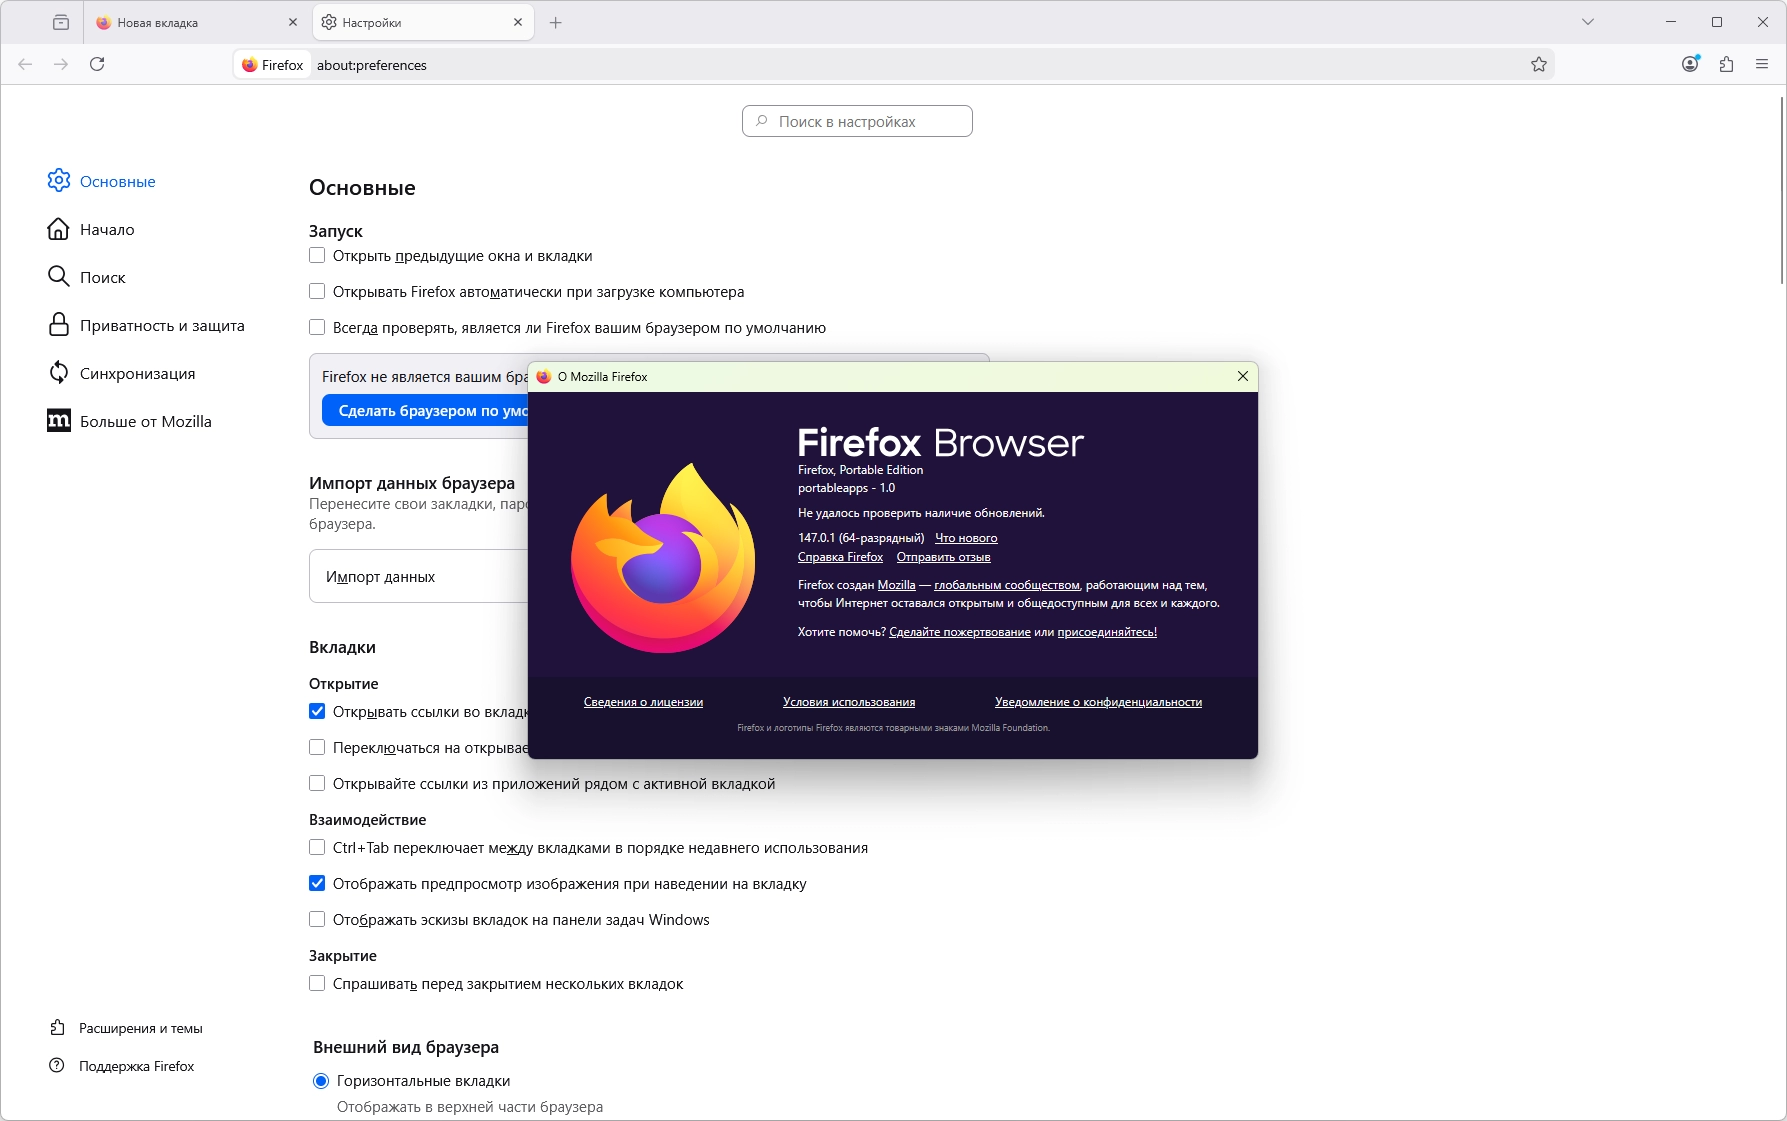The image size is (1787, 1121).
Task: Click the Firefox identity icon in address bar
Action: (x=272, y=65)
